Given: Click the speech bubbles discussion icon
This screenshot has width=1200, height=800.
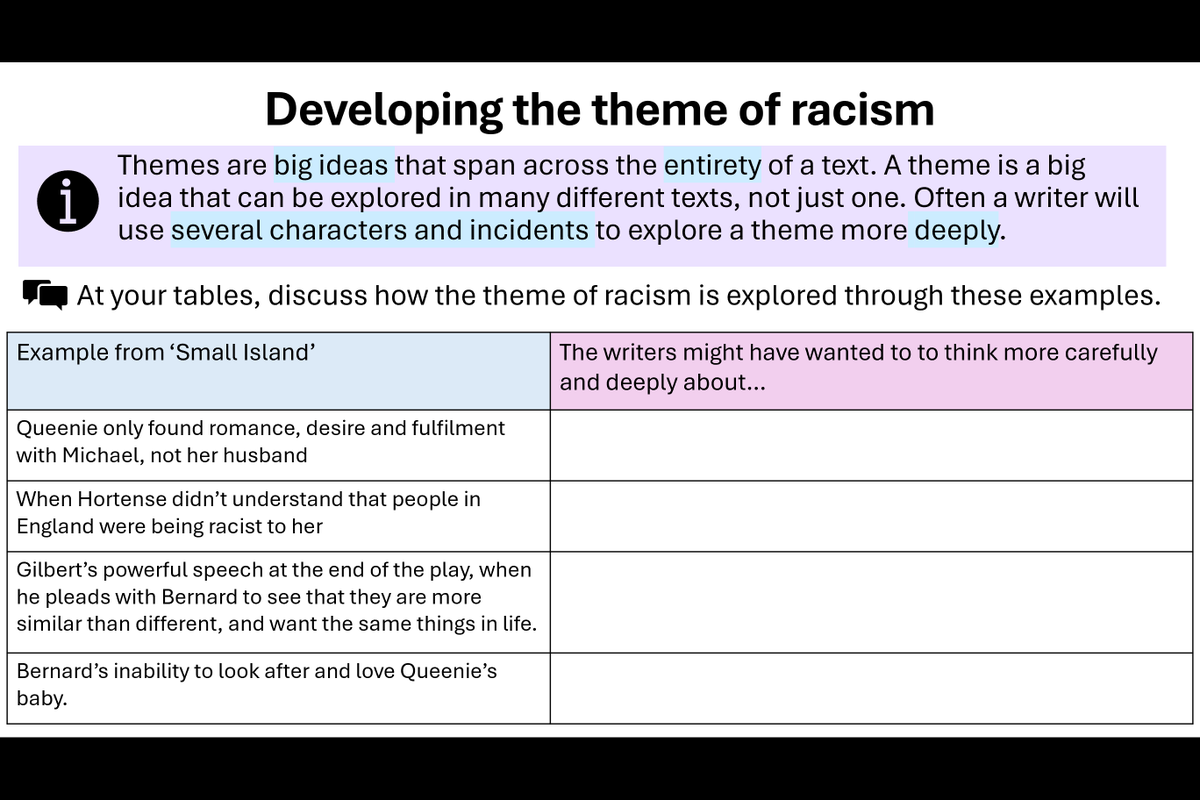Looking at the screenshot, I should (45, 294).
